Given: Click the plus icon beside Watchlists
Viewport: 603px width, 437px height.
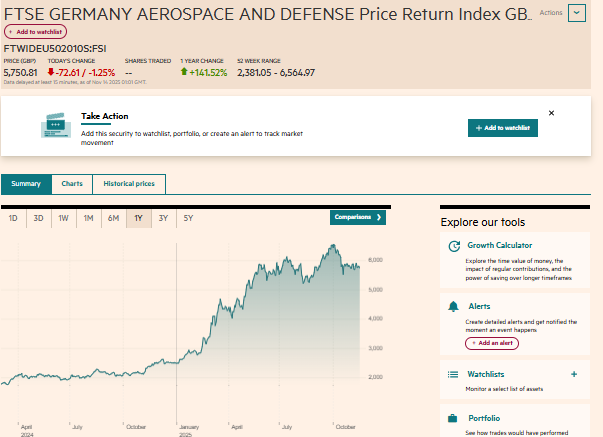Looking at the screenshot, I should tap(574, 374).
